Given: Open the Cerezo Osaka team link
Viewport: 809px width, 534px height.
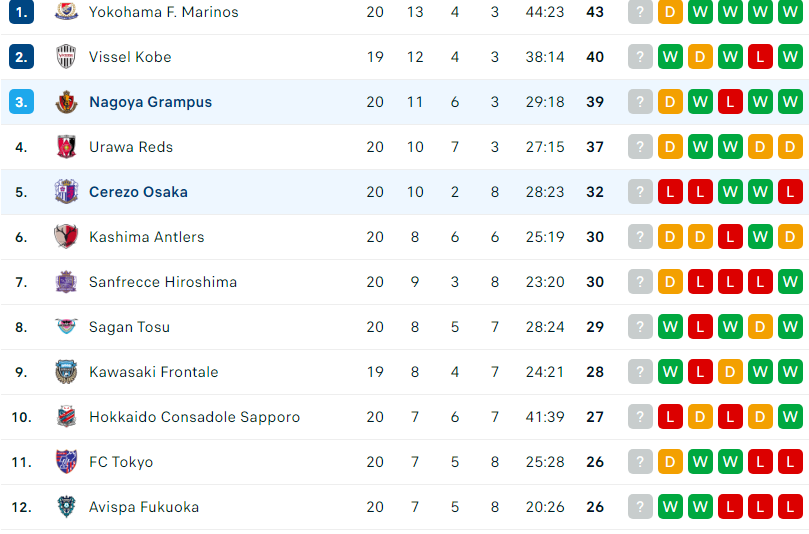Looking at the screenshot, I should [x=138, y=192].
